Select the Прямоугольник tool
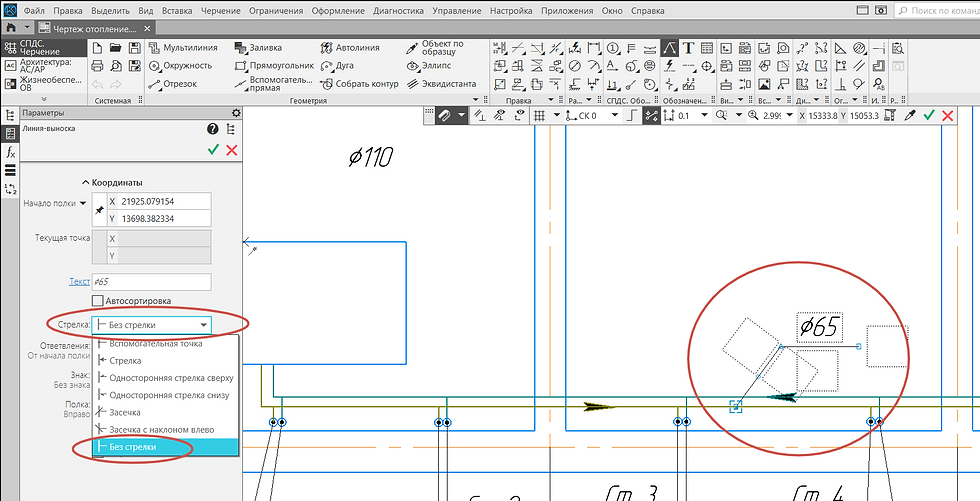This screenshot has height=501, width=980. click(x=274, y=66)
